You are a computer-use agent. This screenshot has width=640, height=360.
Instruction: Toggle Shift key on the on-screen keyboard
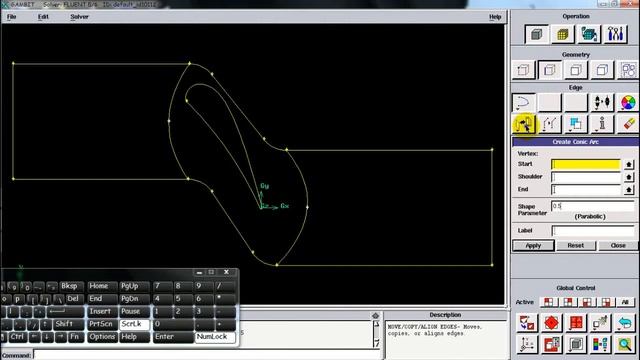click(68, 324)
